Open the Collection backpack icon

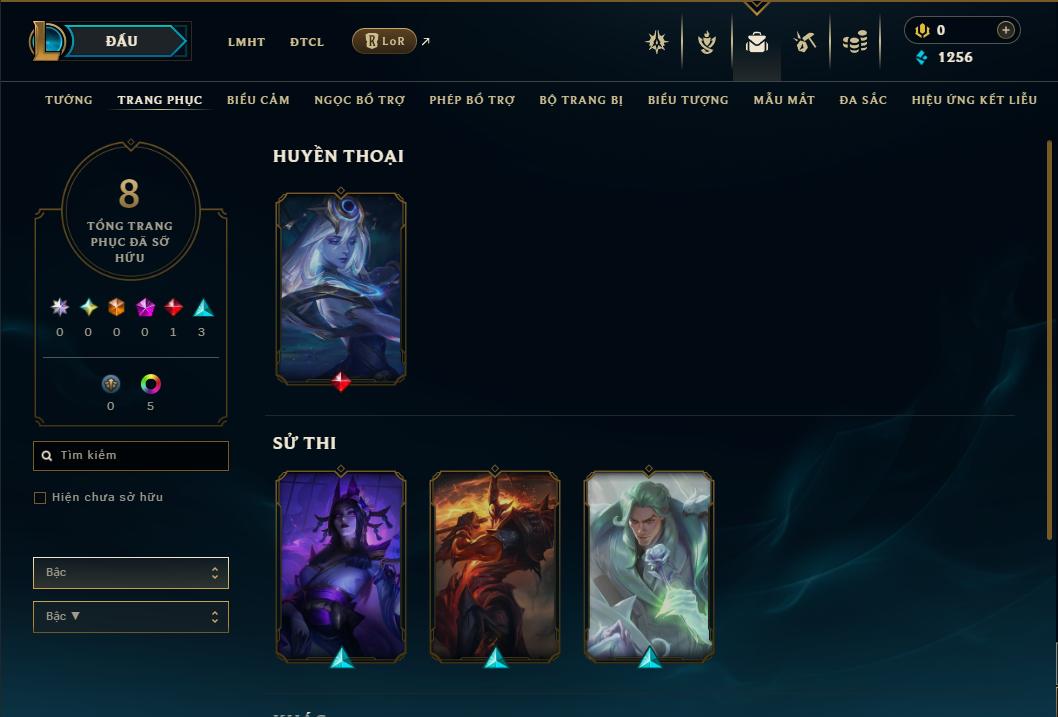[756, 43]
